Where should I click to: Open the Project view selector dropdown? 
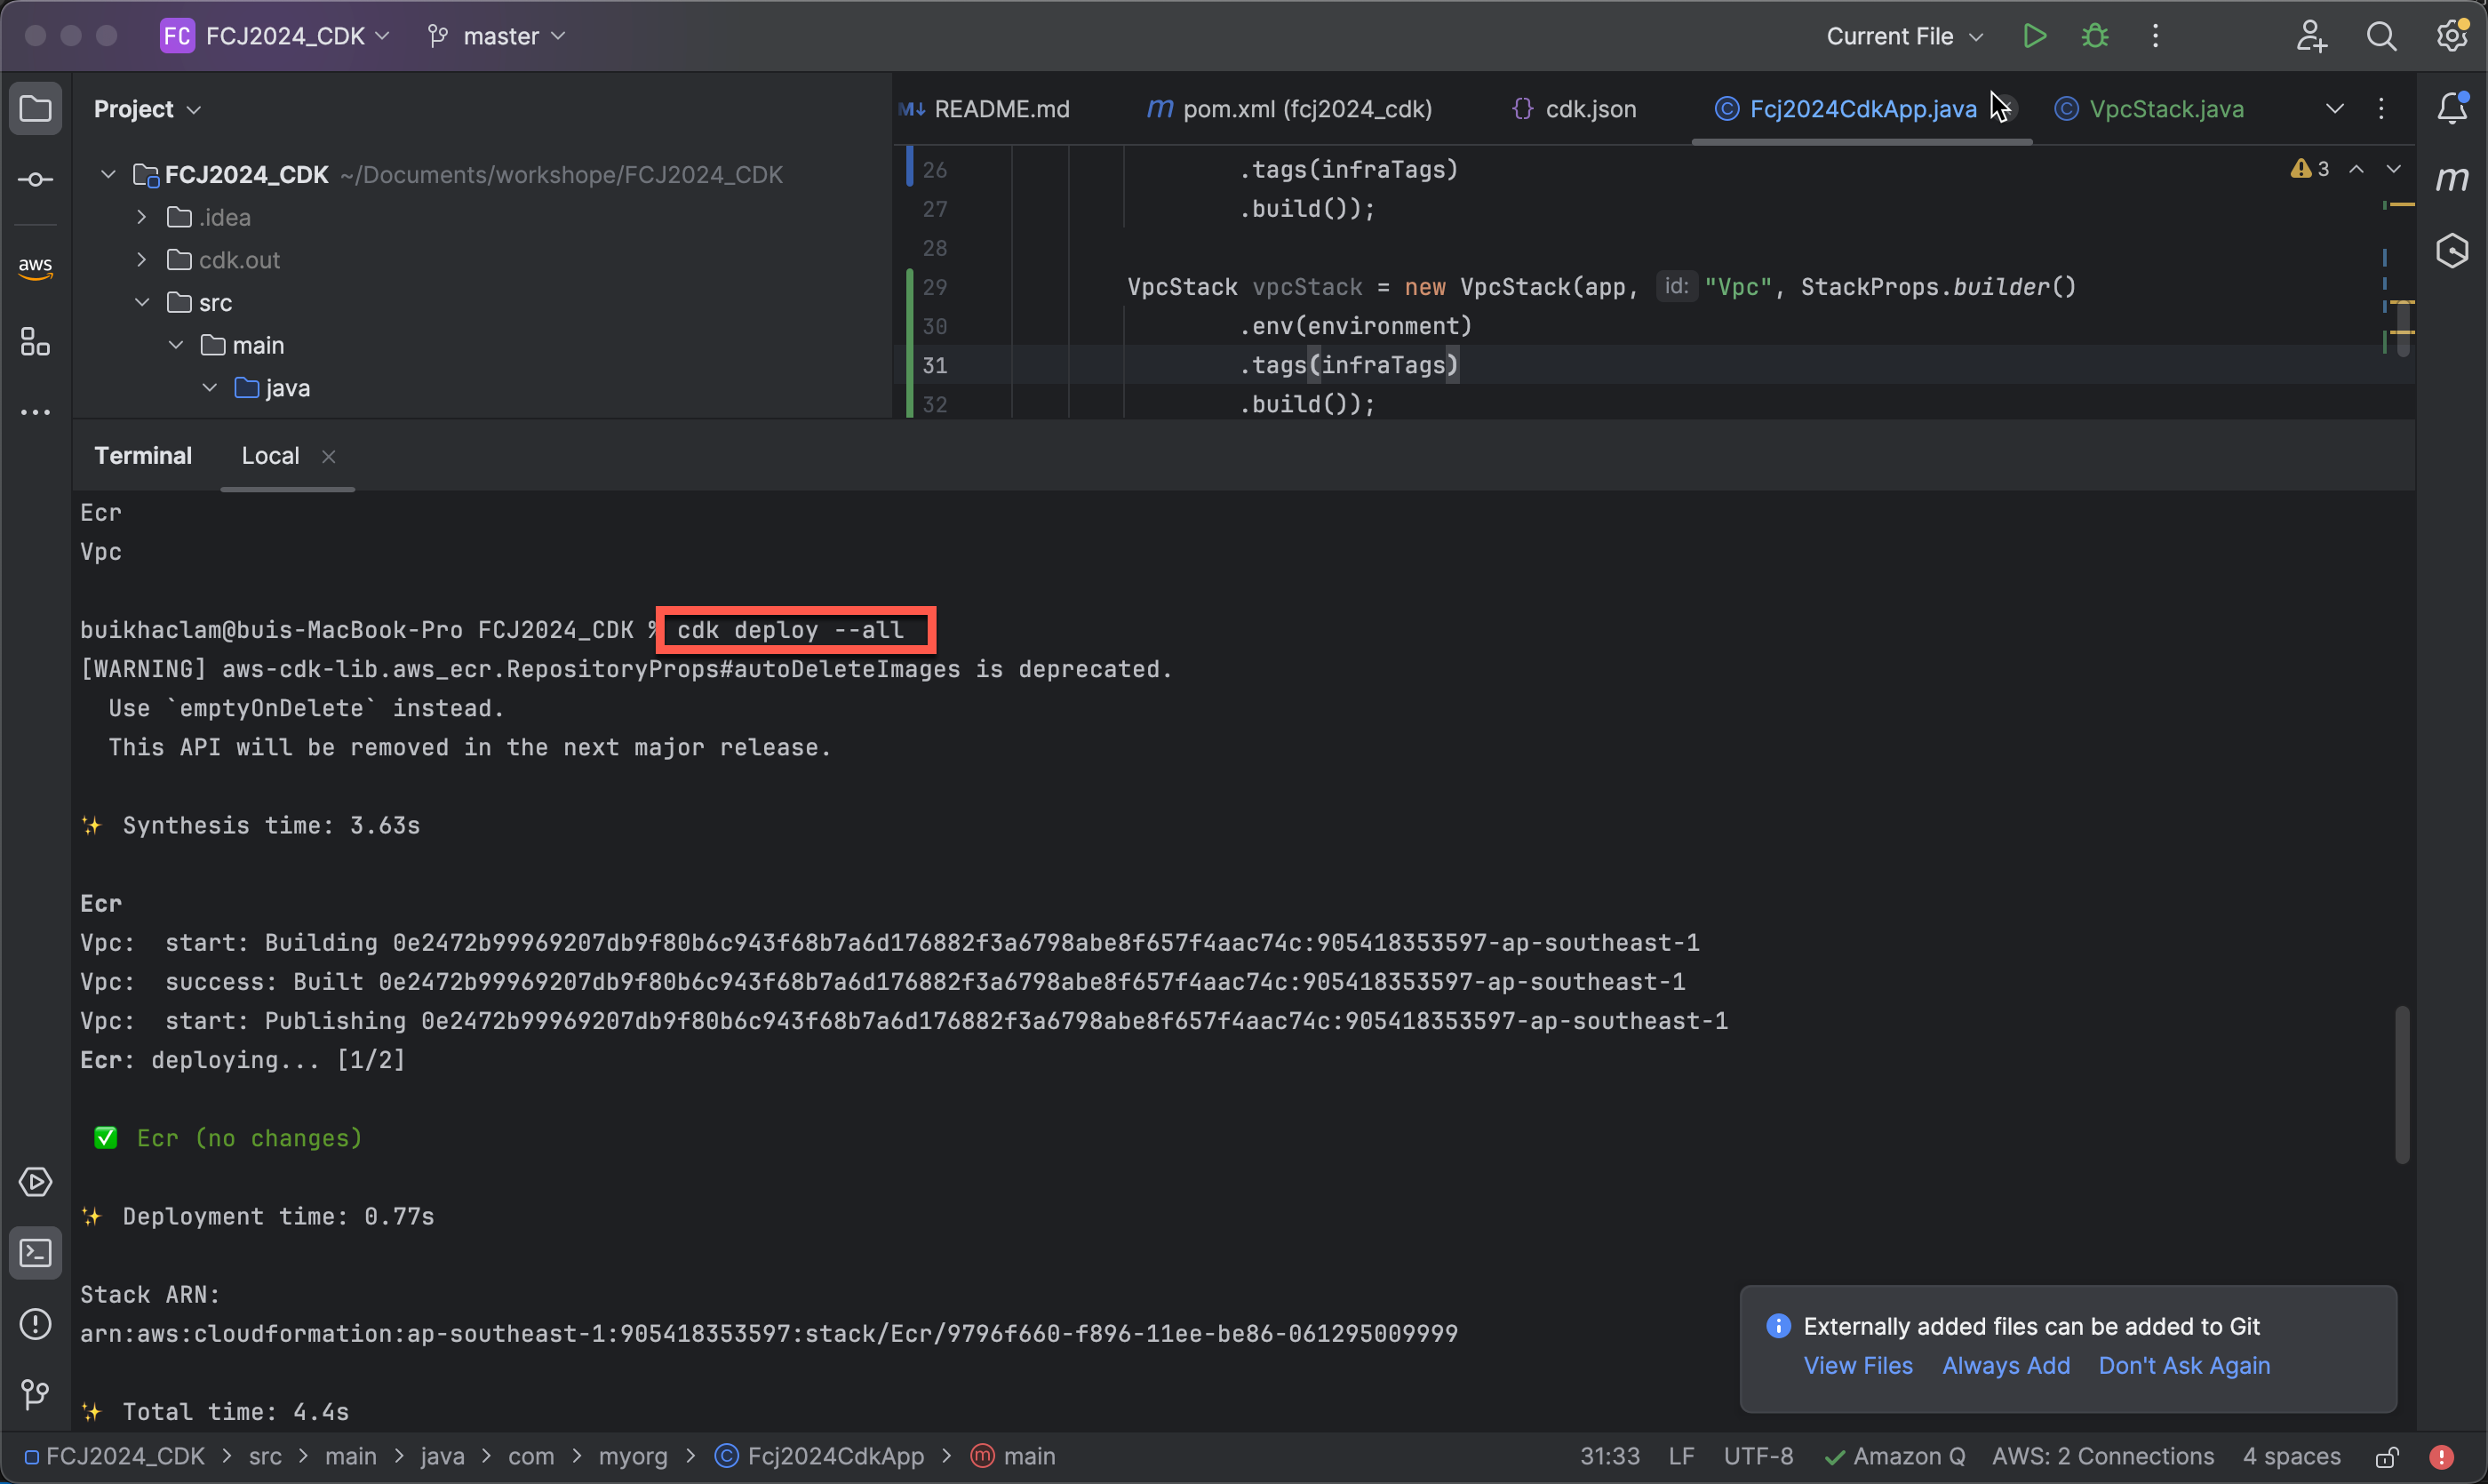pos(147,109)
